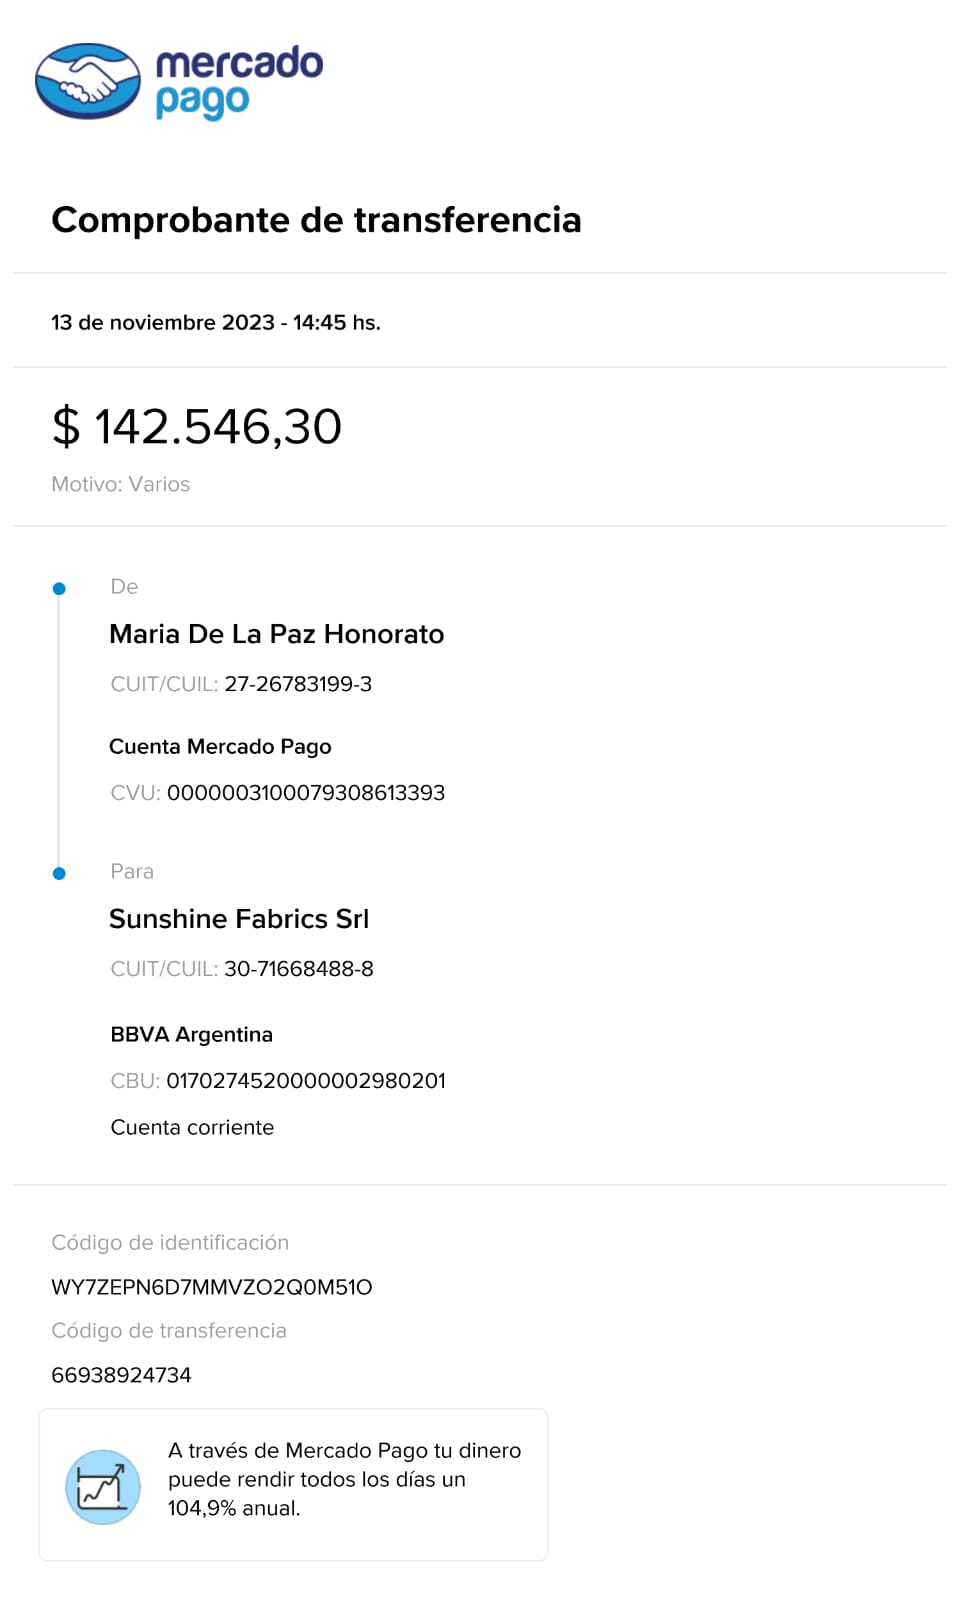
Task: Click sender name Maria De La Paz Honorato
Action: (276, 634)
